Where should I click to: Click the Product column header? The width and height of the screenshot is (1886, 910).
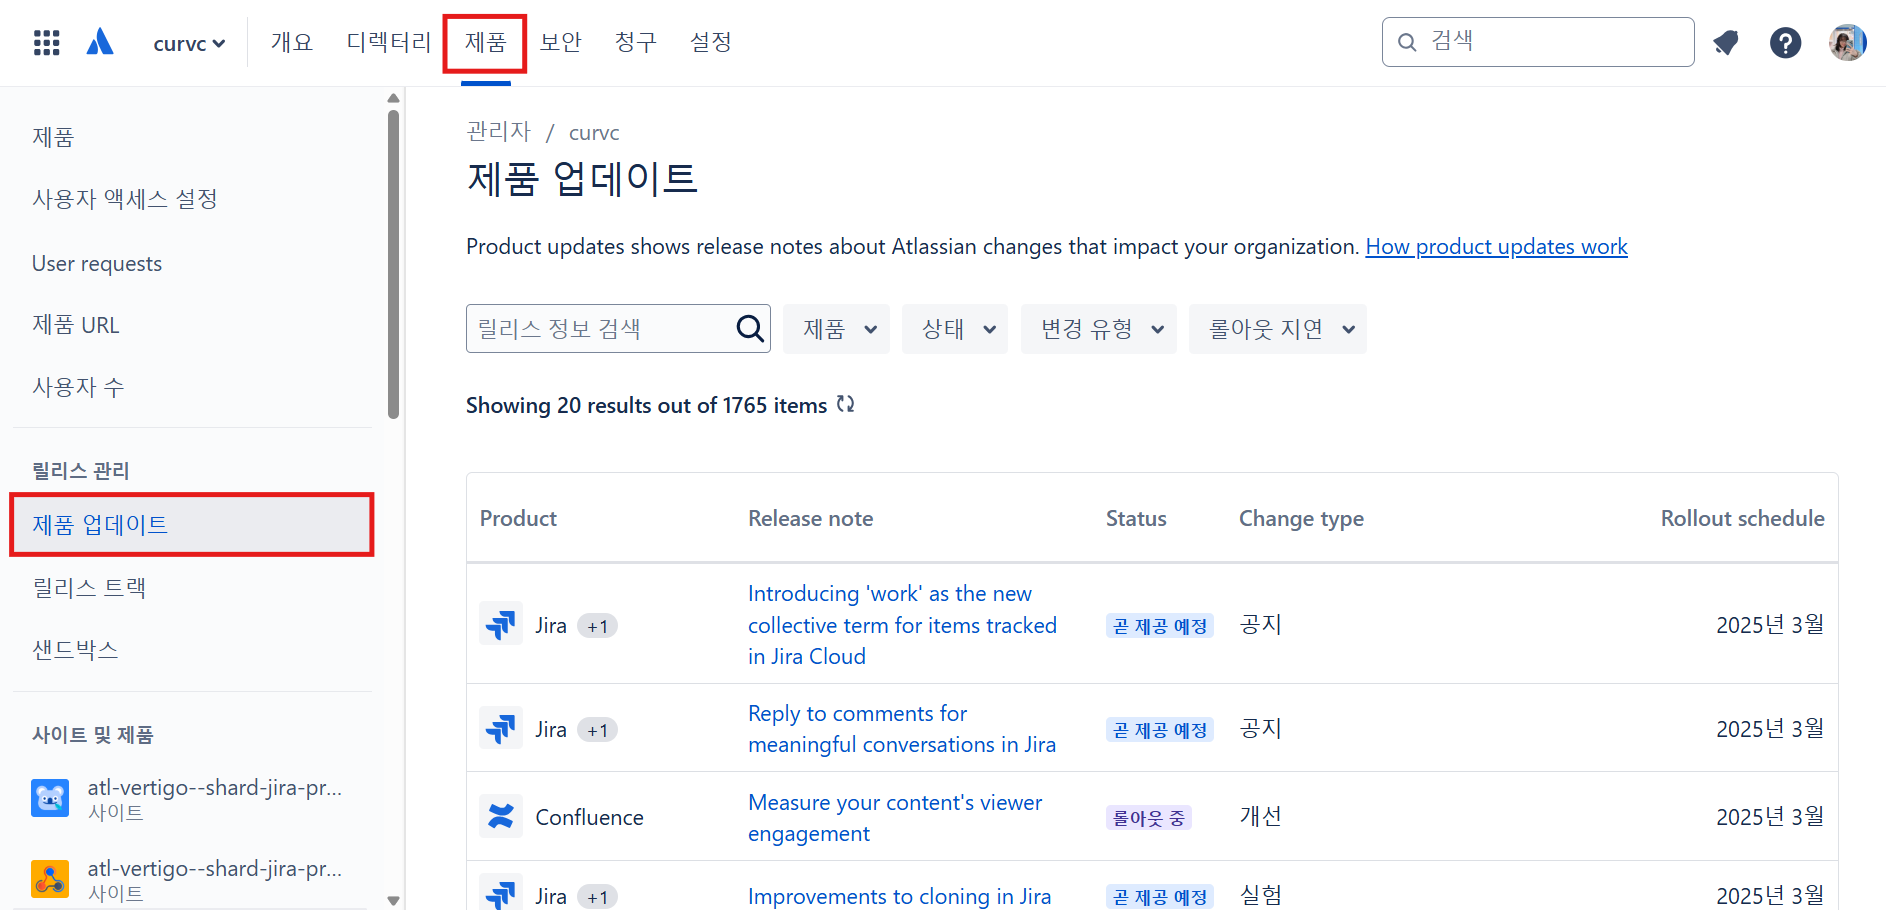(x=518, y=518)
